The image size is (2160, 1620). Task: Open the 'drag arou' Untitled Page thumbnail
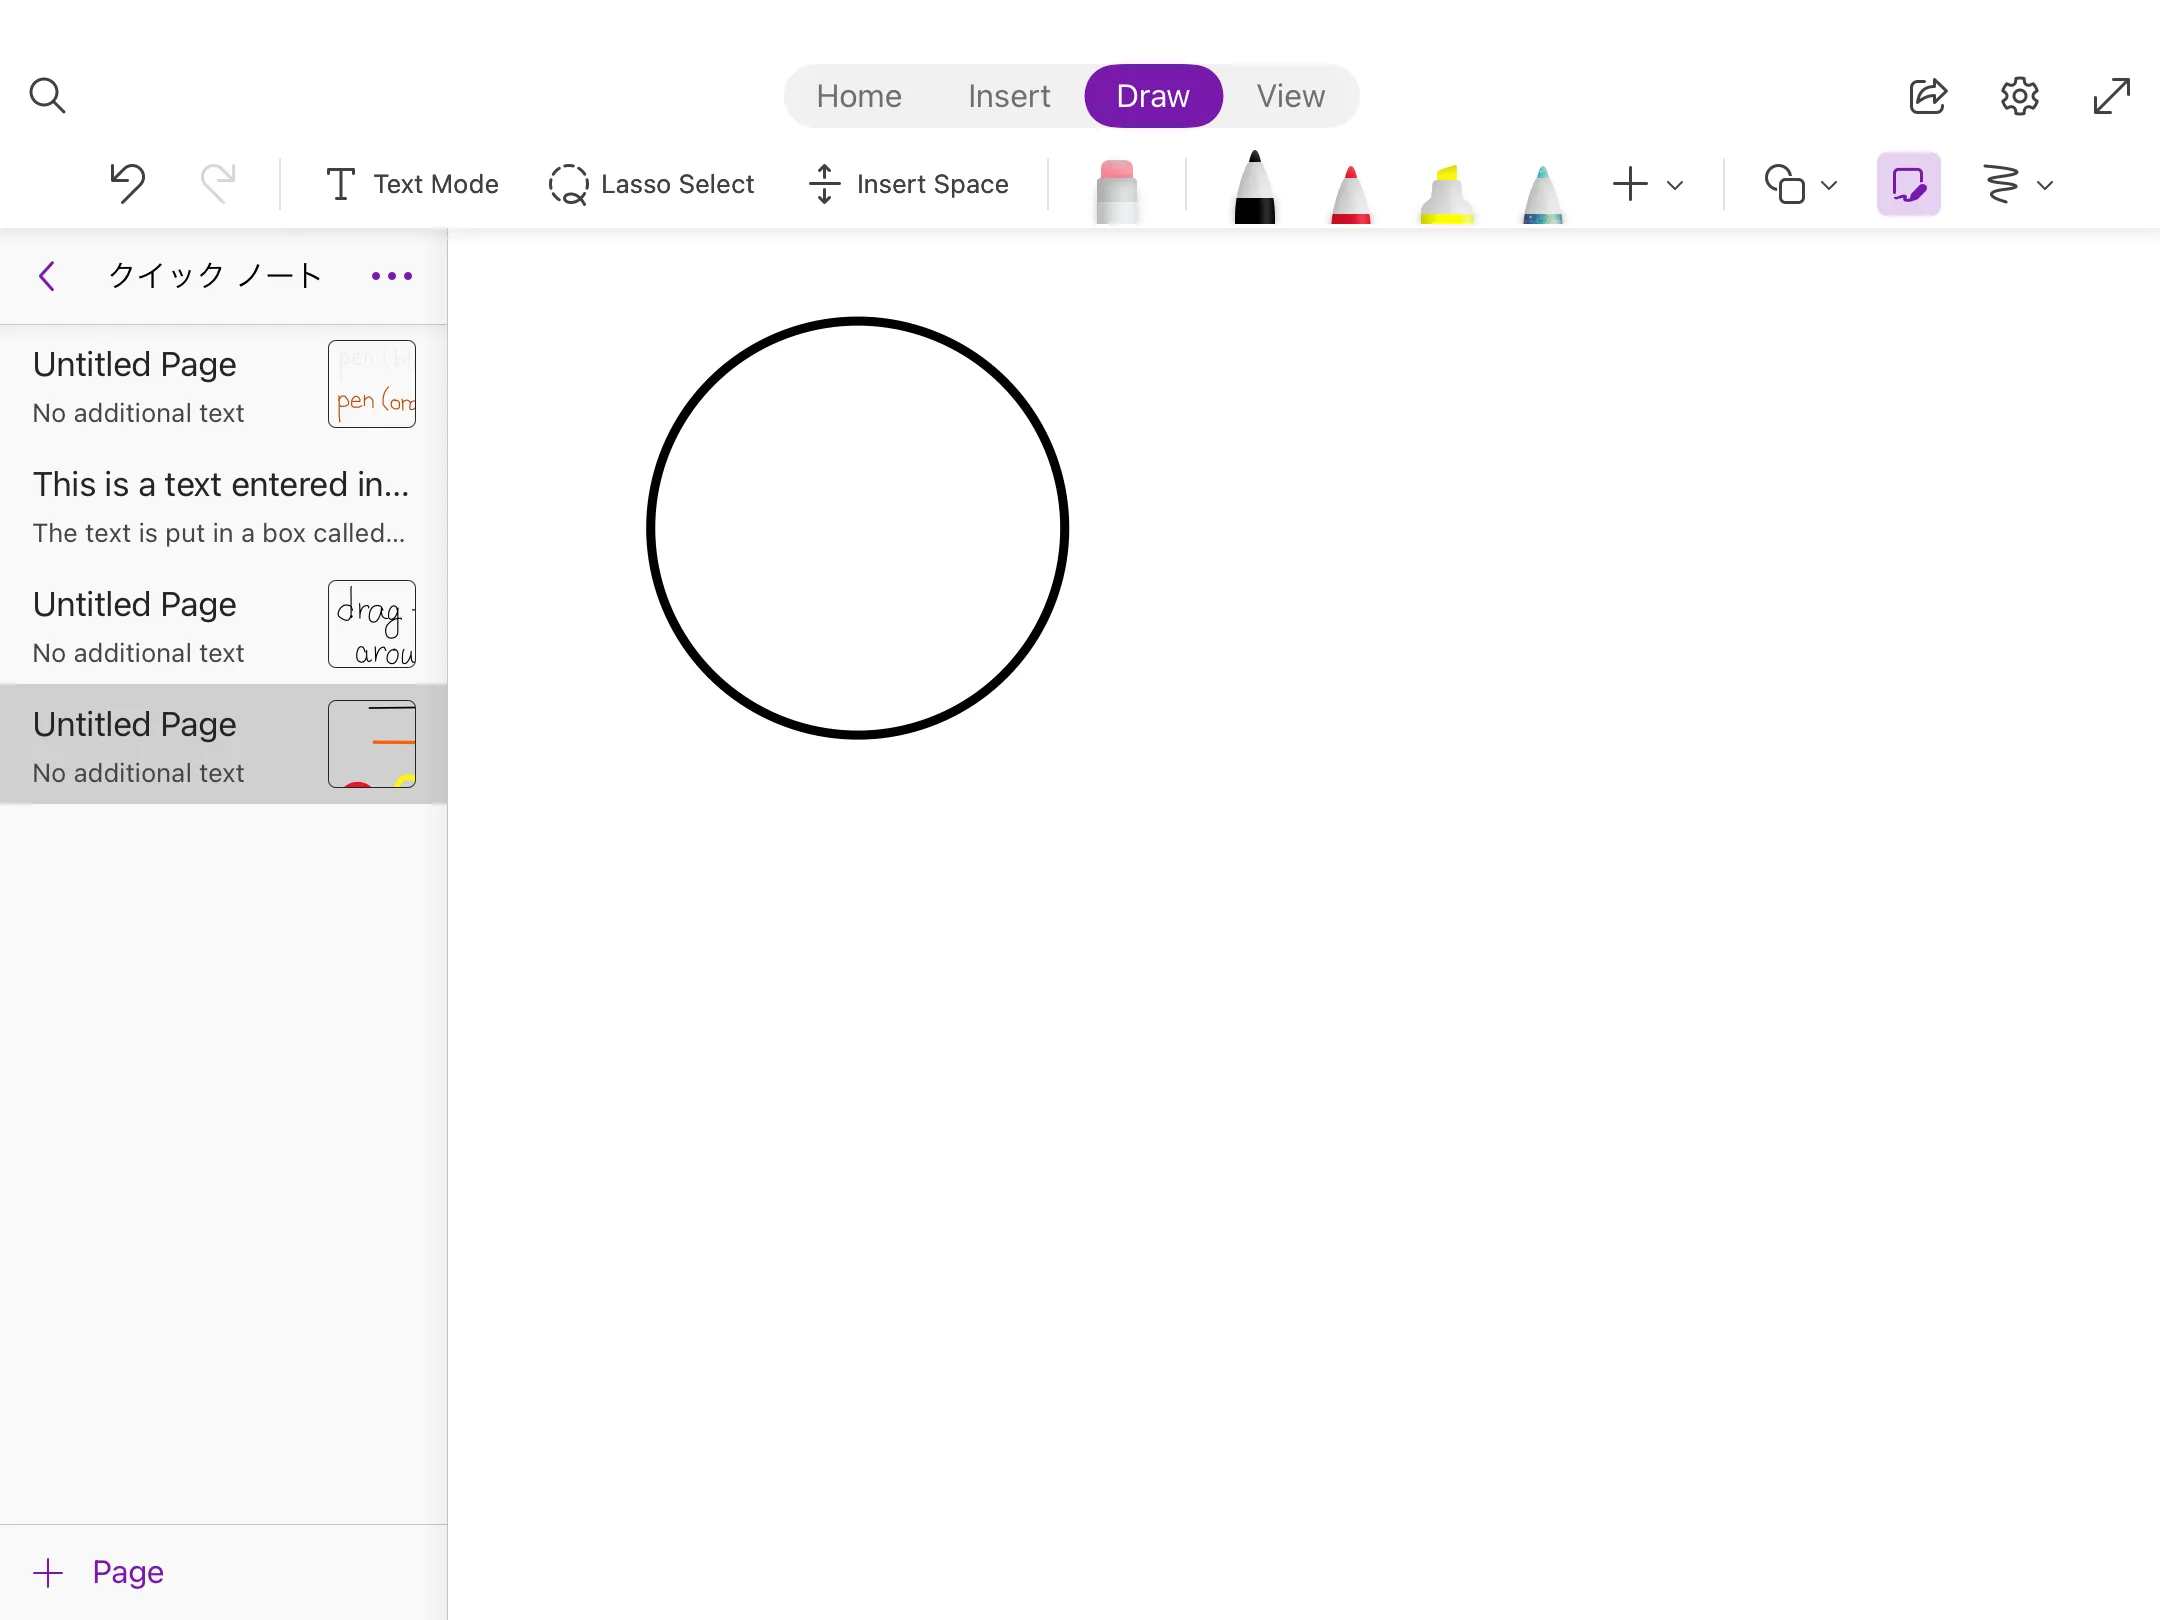point(371,624)
